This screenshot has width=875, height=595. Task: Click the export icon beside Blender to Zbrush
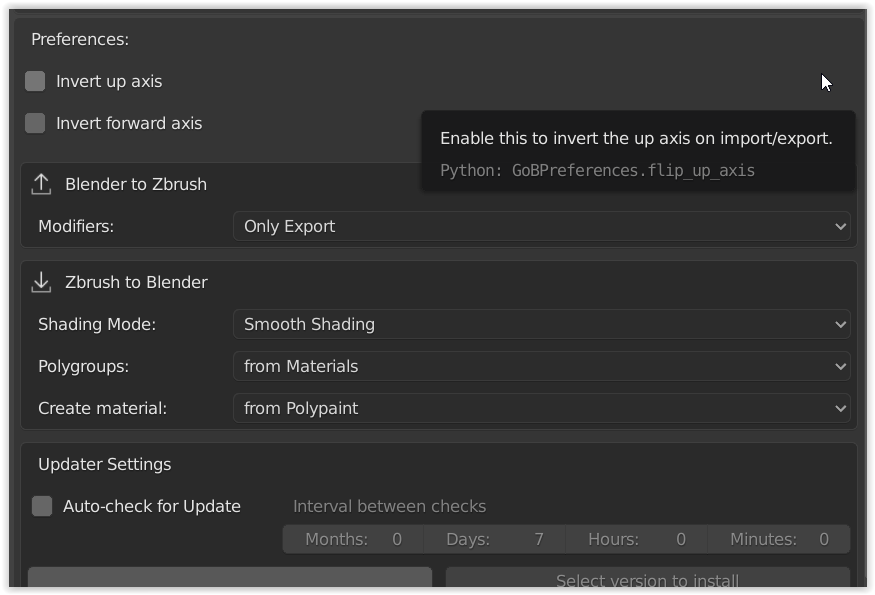41,184
